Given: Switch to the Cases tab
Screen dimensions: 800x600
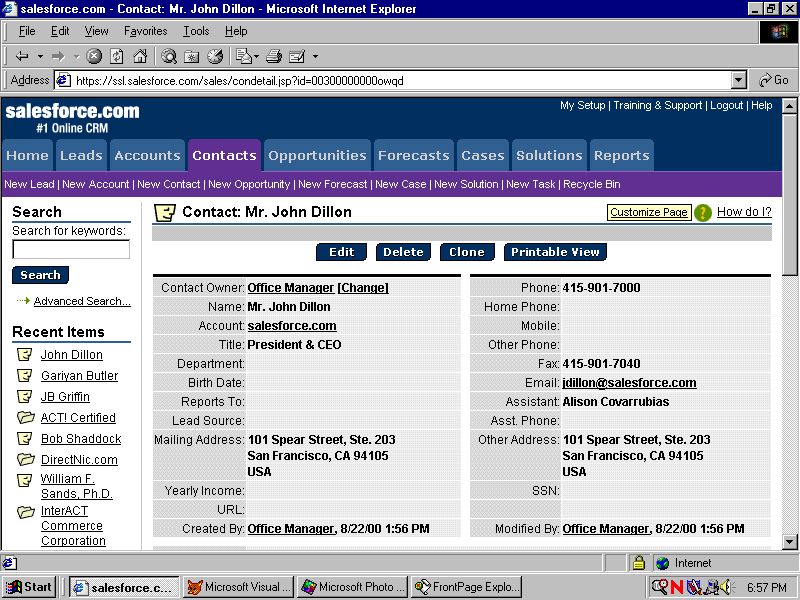Looking at the screenshot, I should tap(483, 155).
